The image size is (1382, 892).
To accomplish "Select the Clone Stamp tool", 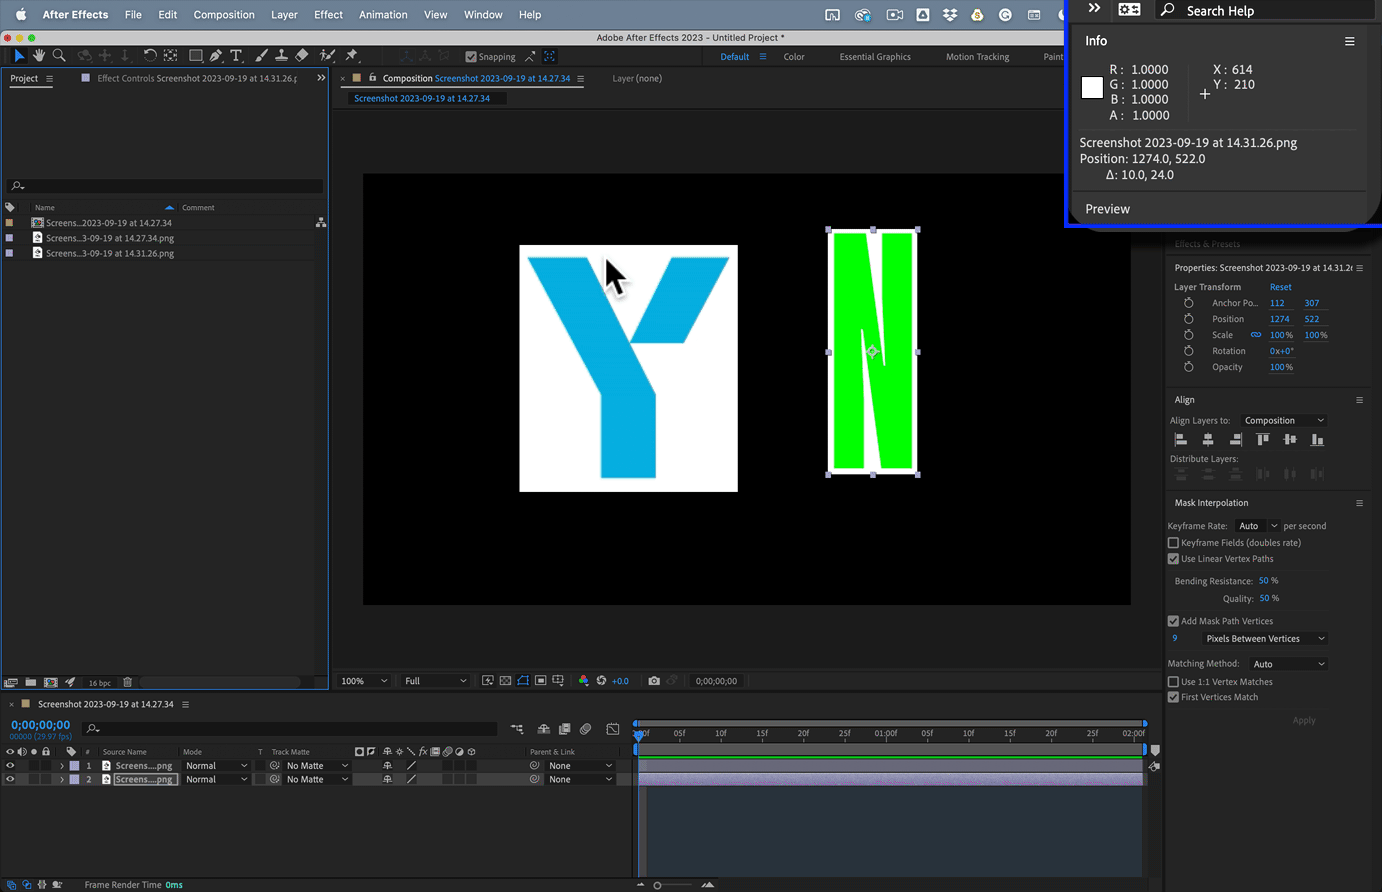I will coord(282,56).
